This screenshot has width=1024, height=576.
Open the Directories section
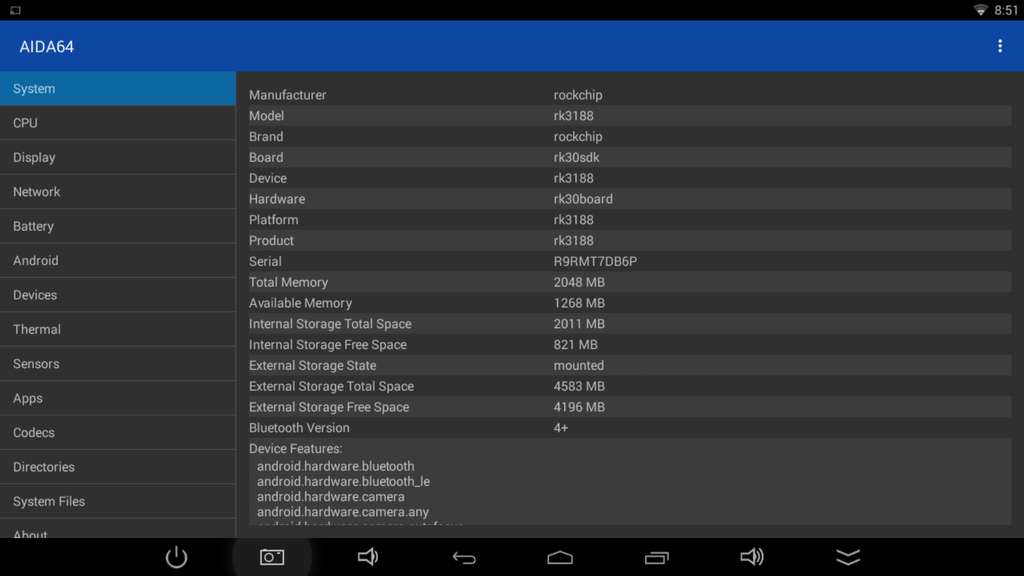pyautogui.click(x=118, y=467)
